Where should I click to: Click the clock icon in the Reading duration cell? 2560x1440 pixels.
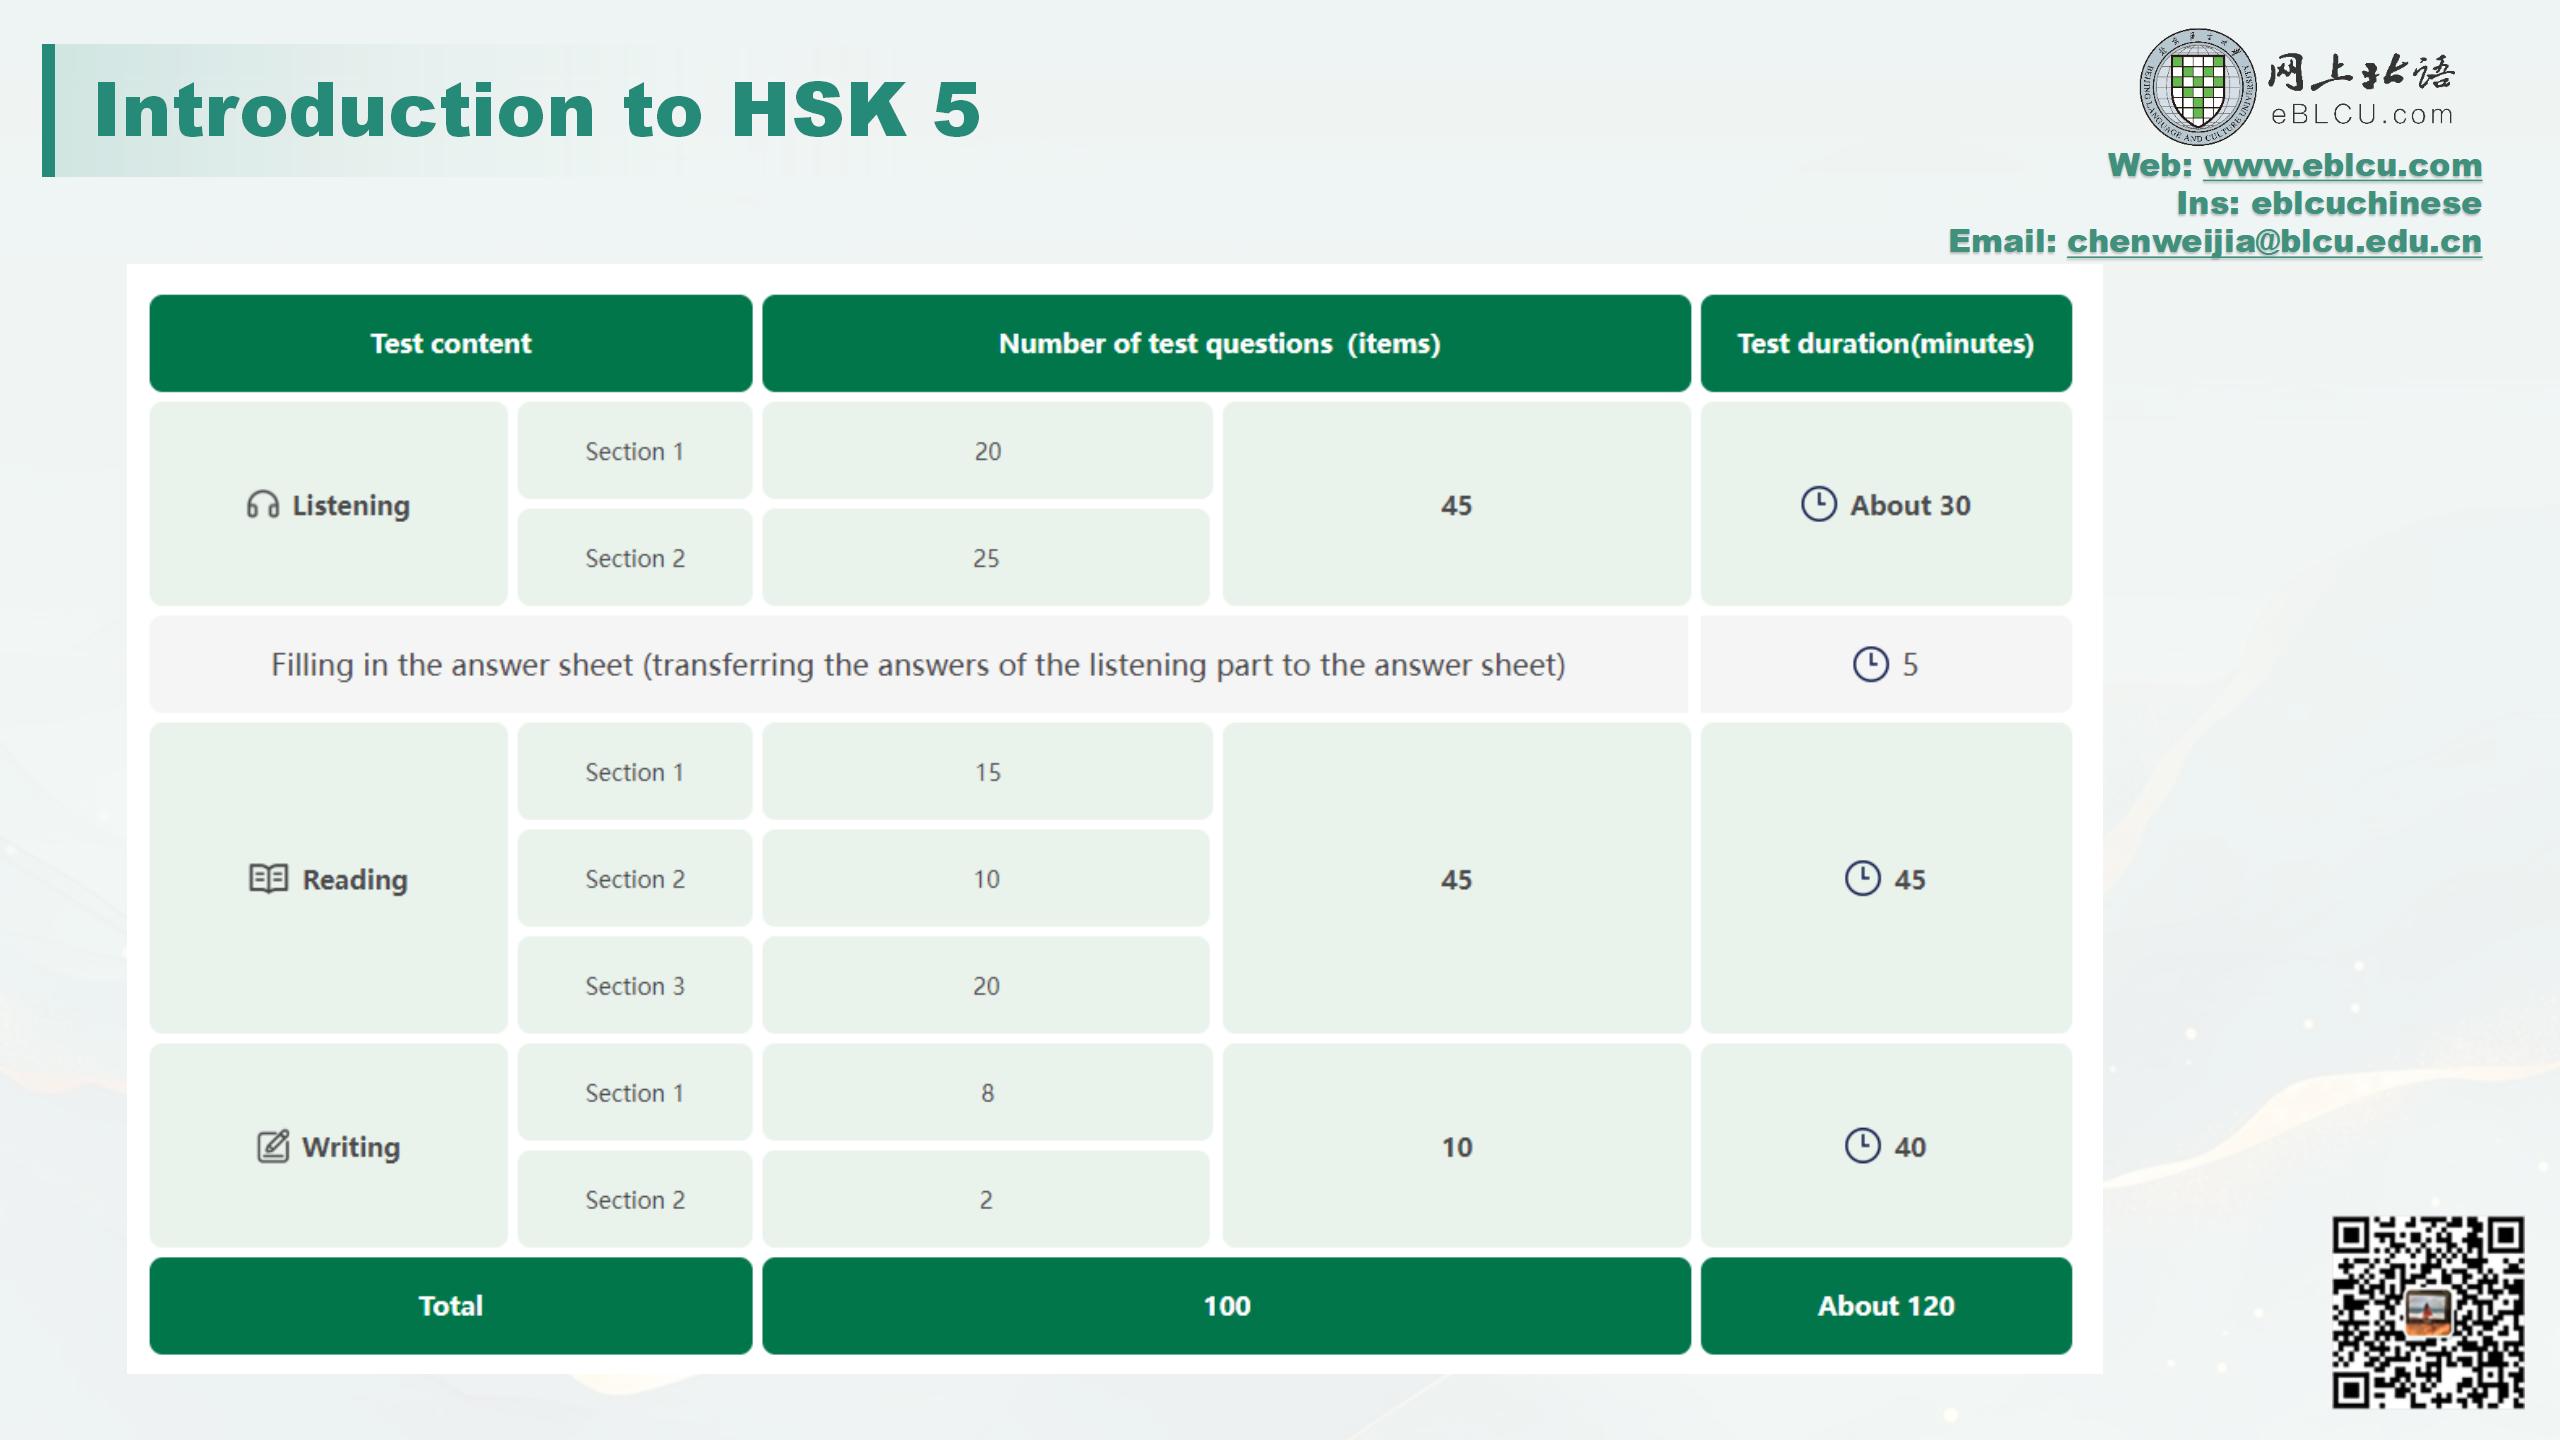click(1862, 878)
